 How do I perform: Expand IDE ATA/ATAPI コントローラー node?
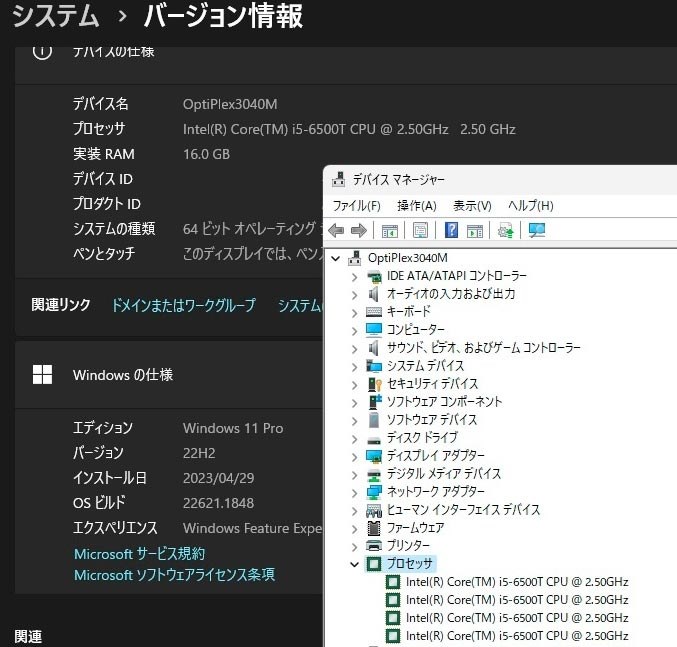click(x=354, y=277)
